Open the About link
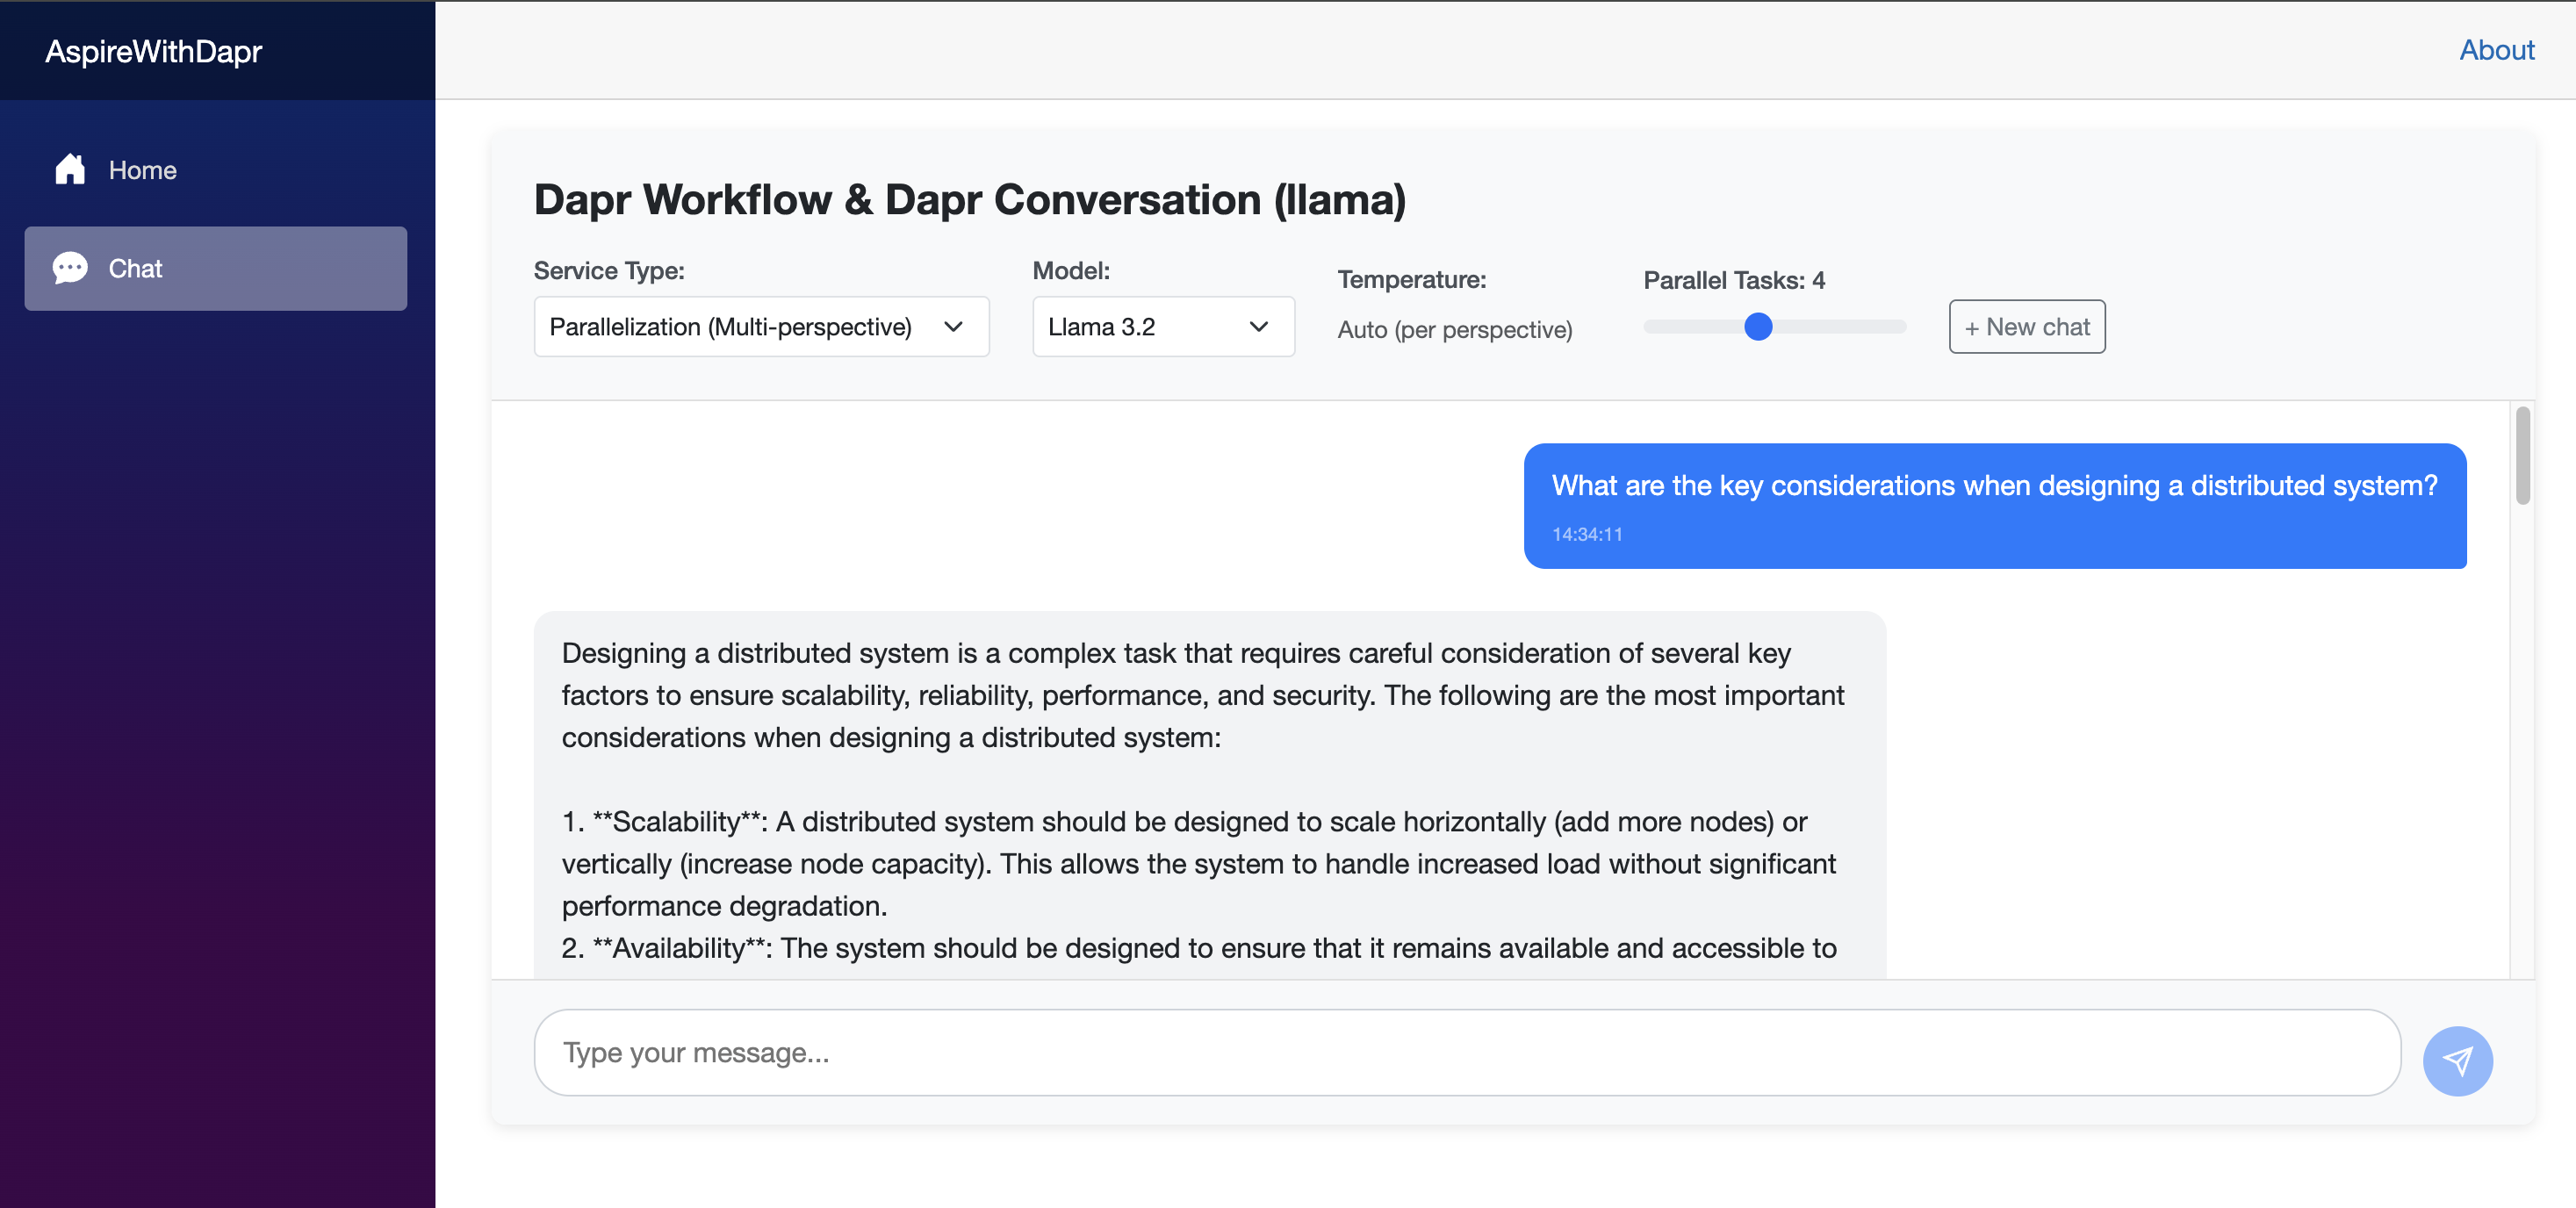The width and height of the screenshot is (2576, 1208). click(x=2496, y=50)
